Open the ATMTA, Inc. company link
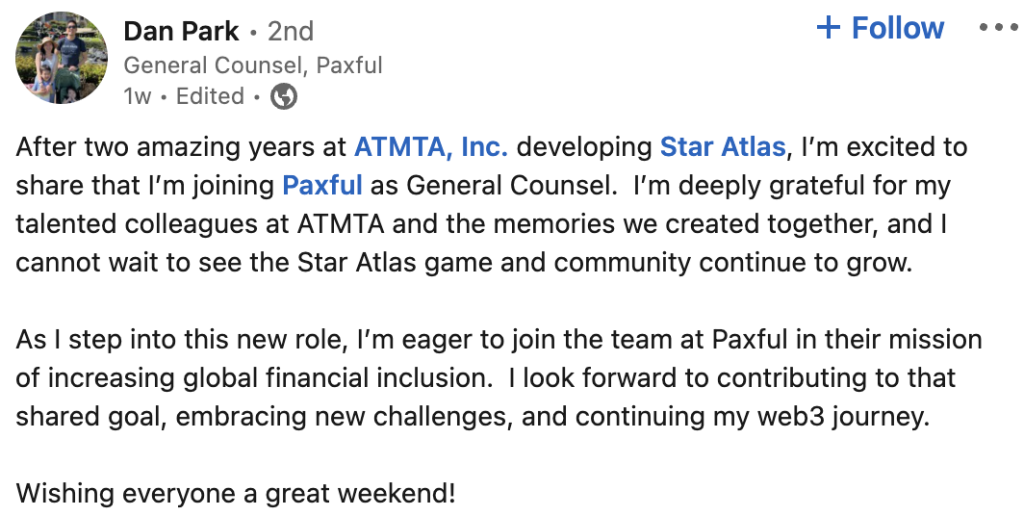1024x516 pixels. click(431, 148)
